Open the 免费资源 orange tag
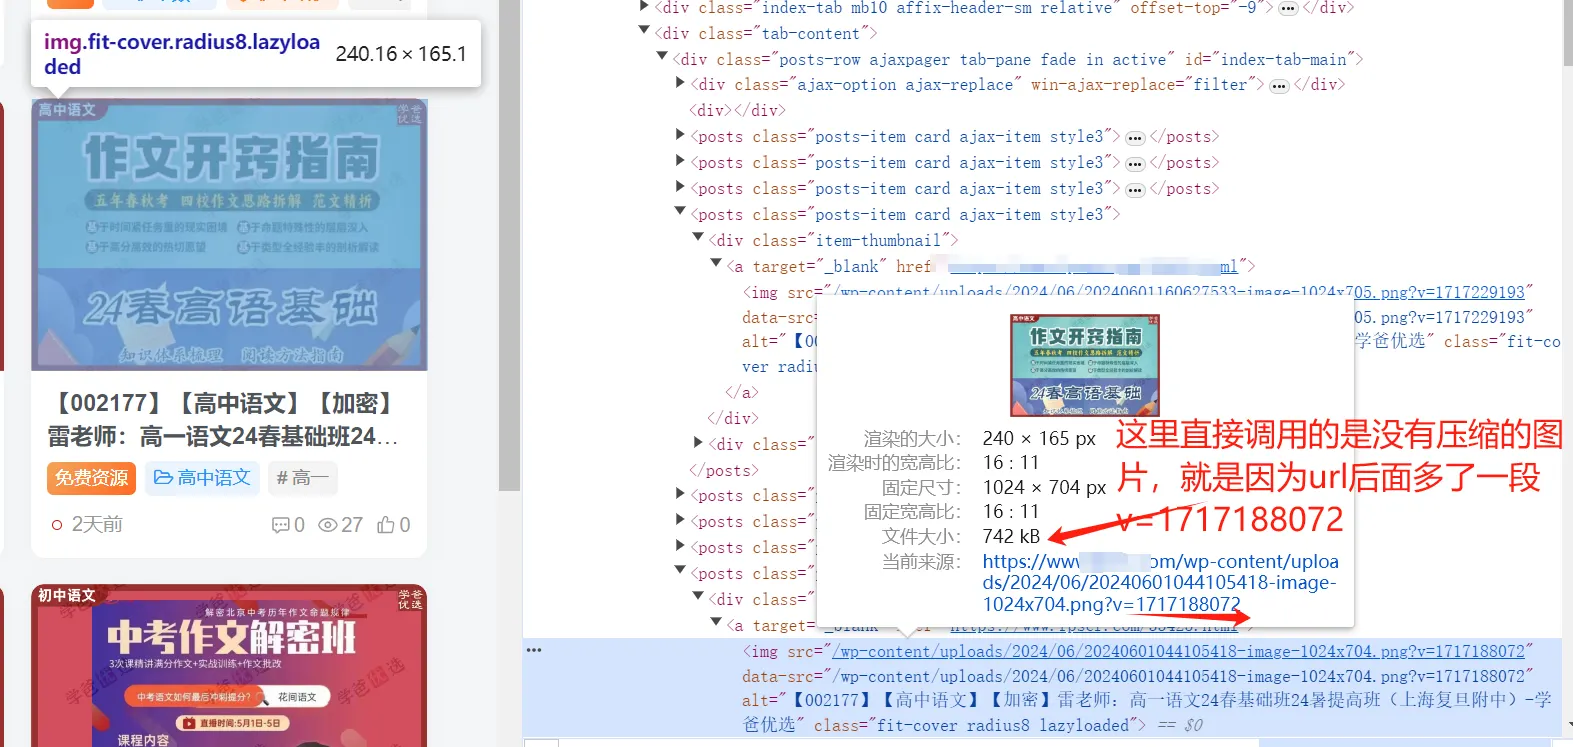This screenshot has width=1573, height=747. point(91,478)
